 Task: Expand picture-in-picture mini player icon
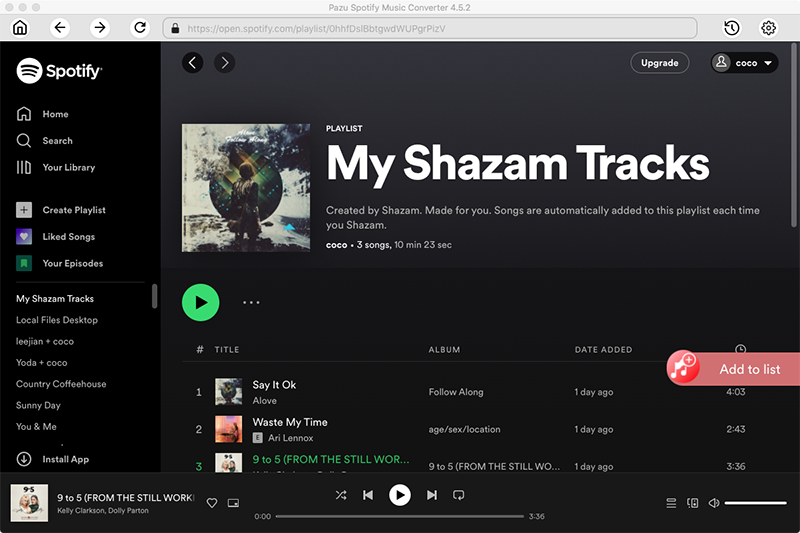pos(234,503)
